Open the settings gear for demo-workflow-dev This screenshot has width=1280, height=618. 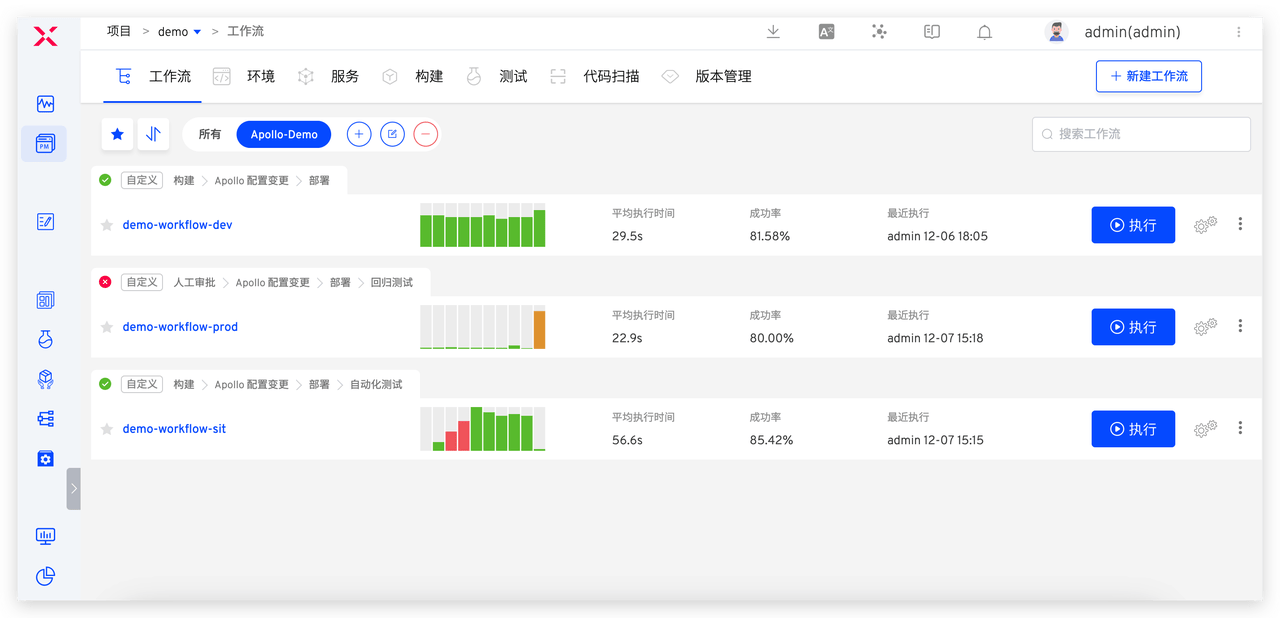click(x=1205, y=225)
